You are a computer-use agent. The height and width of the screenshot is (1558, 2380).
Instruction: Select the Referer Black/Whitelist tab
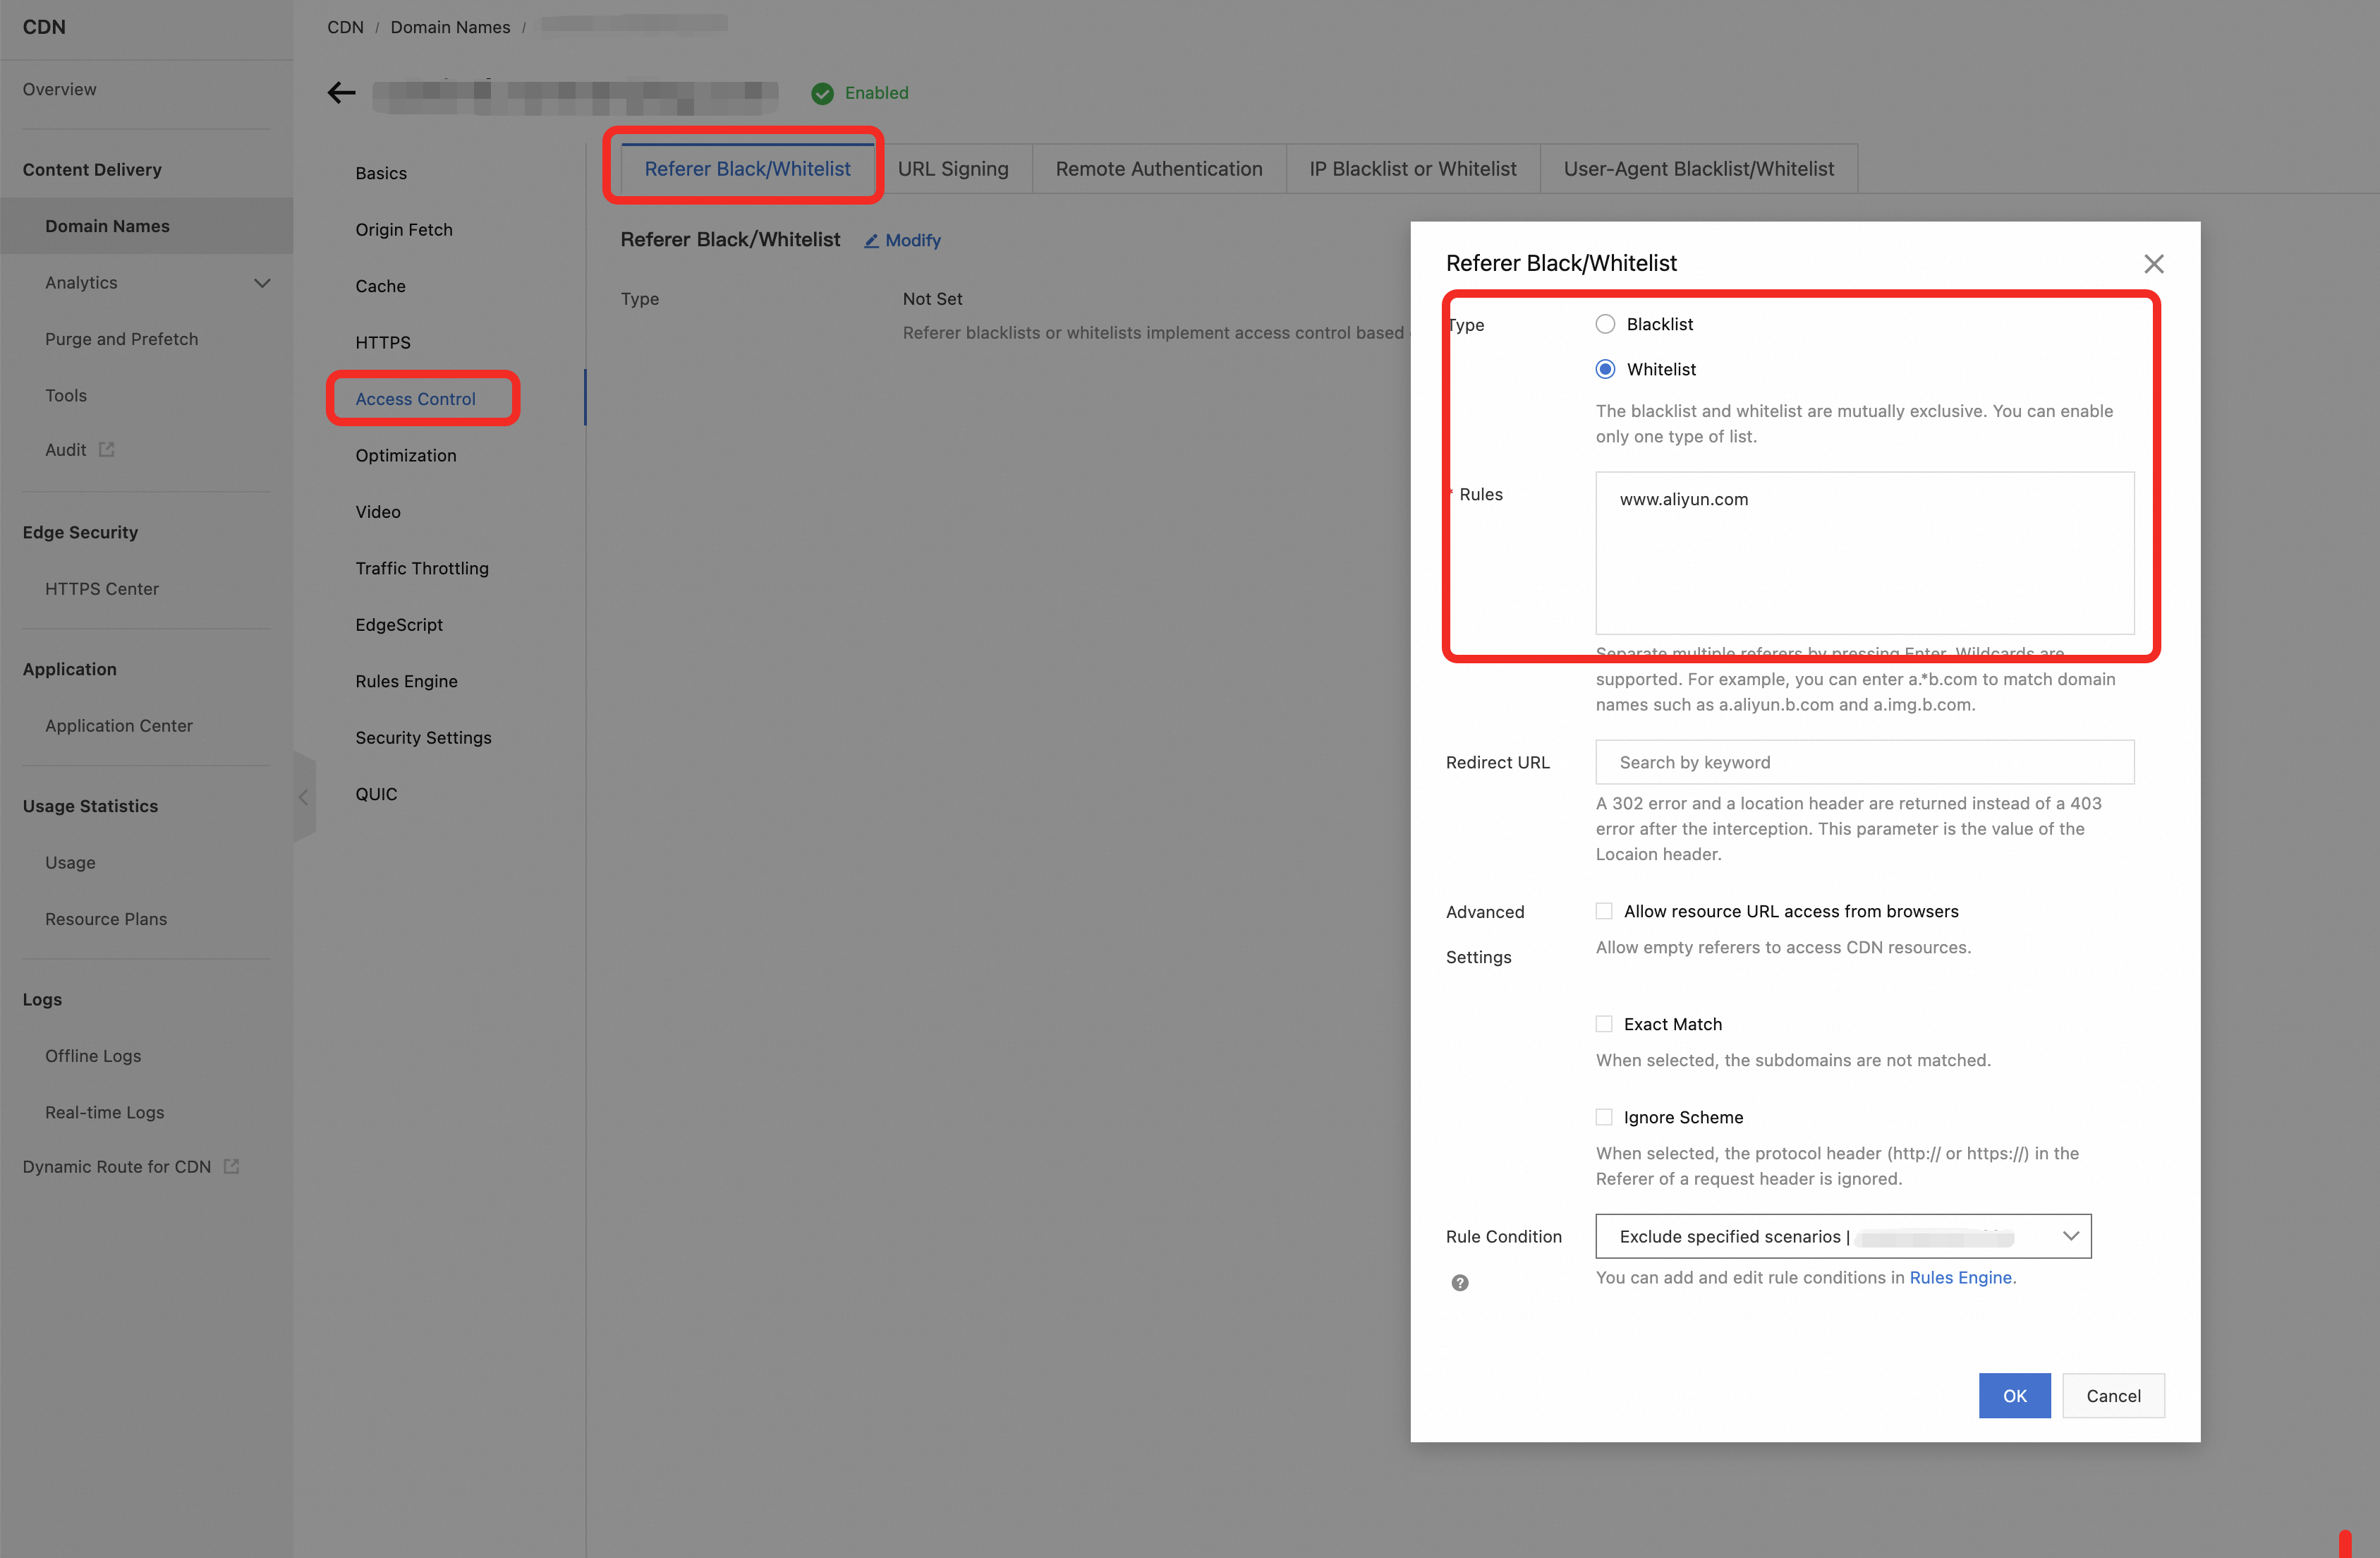[x=747, y=169]
